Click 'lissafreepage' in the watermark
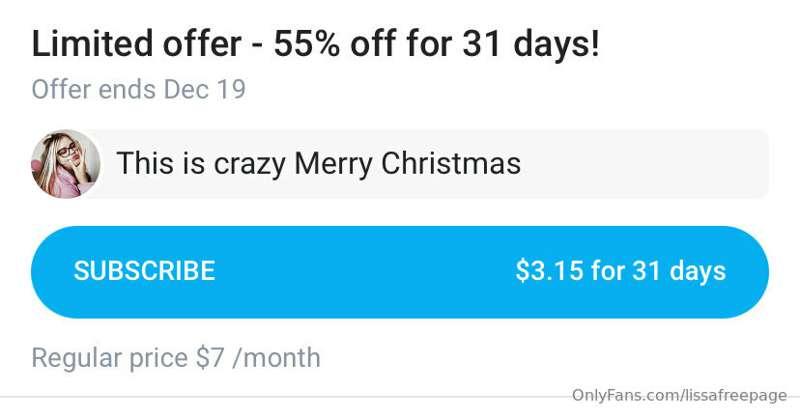 tap(736, 395)
